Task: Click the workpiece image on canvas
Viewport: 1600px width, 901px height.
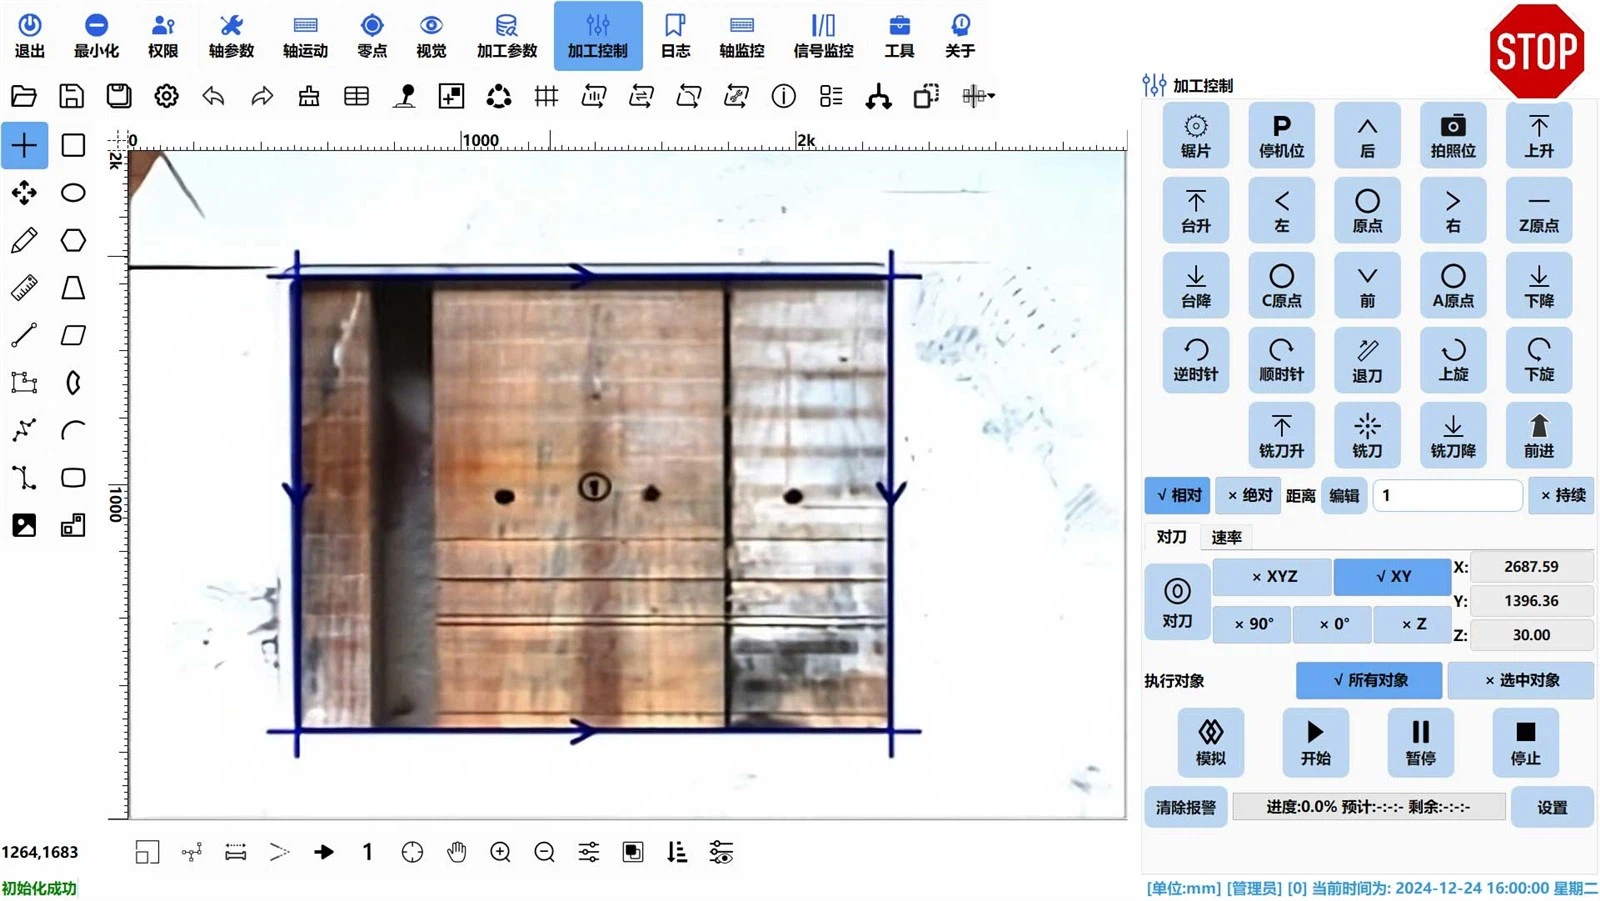Action: click(594, 504)
